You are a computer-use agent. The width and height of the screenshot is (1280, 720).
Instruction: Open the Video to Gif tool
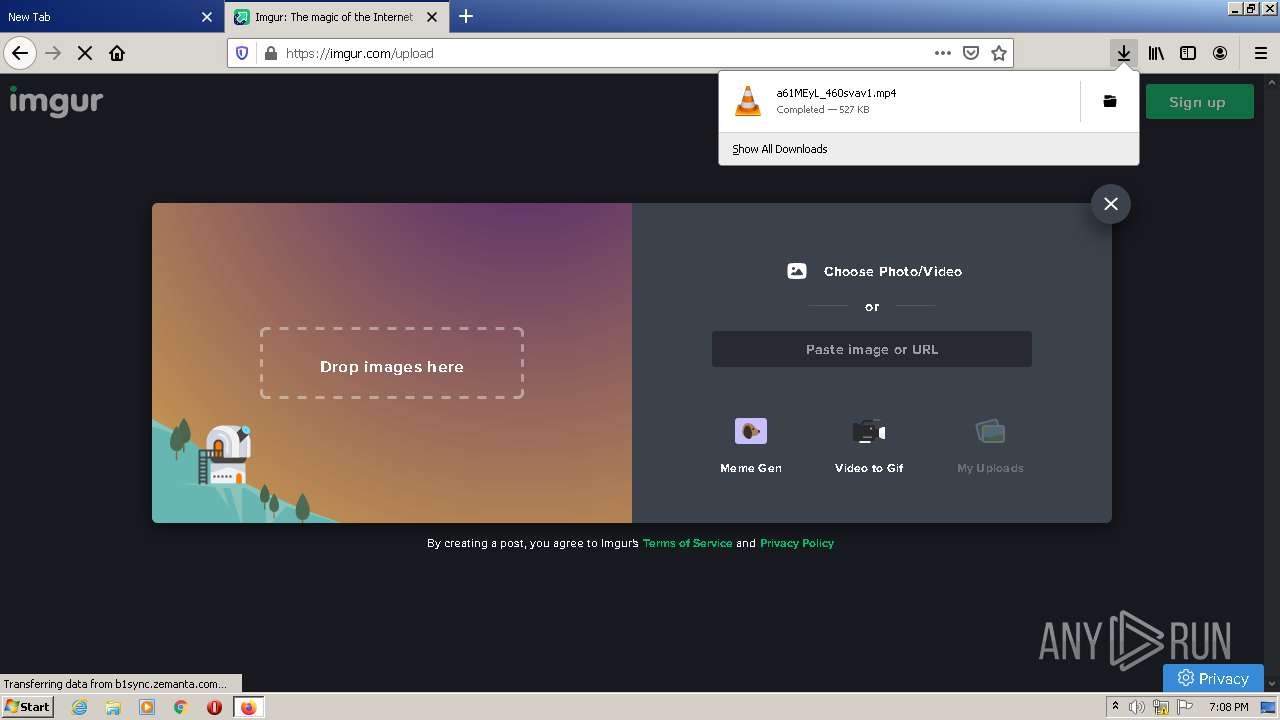coord(869,446)
